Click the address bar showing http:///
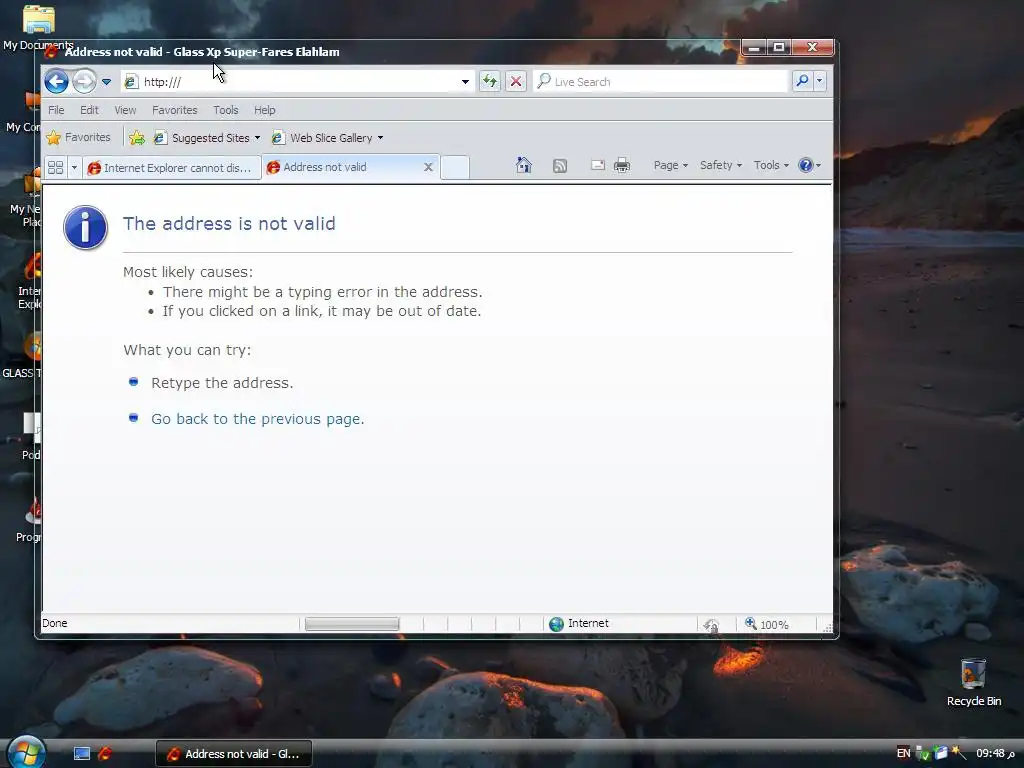 tap(297, 82)
